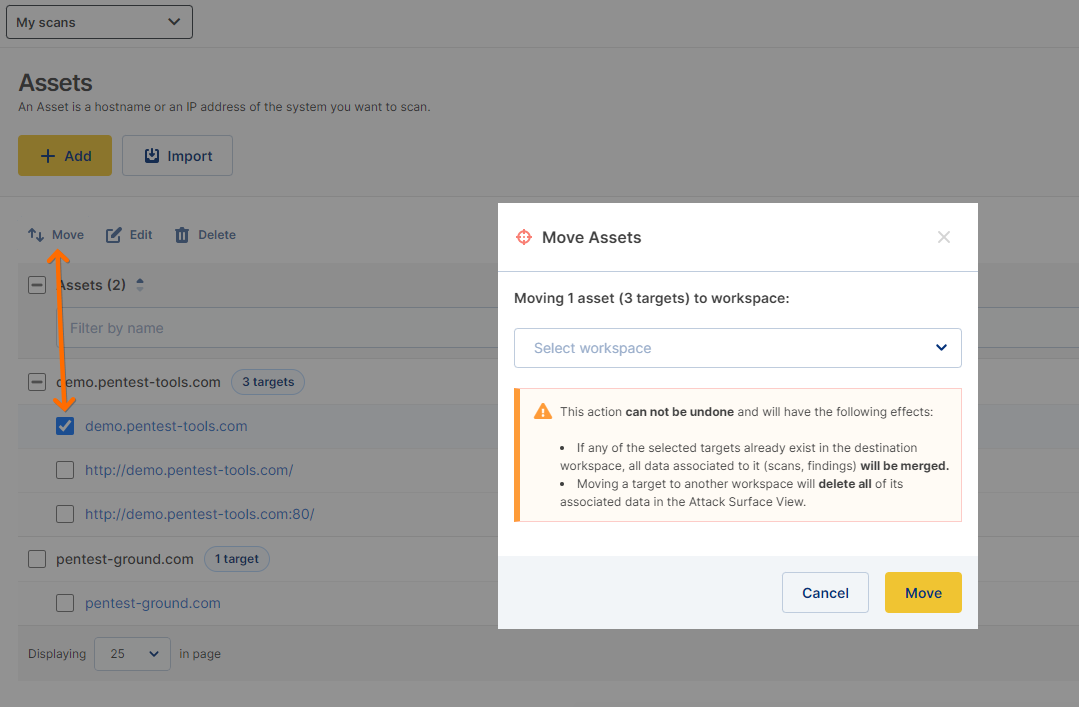Viewport: 1079px width, 707px height.
Task: Click the Import download icon
Action: [151, 156]
